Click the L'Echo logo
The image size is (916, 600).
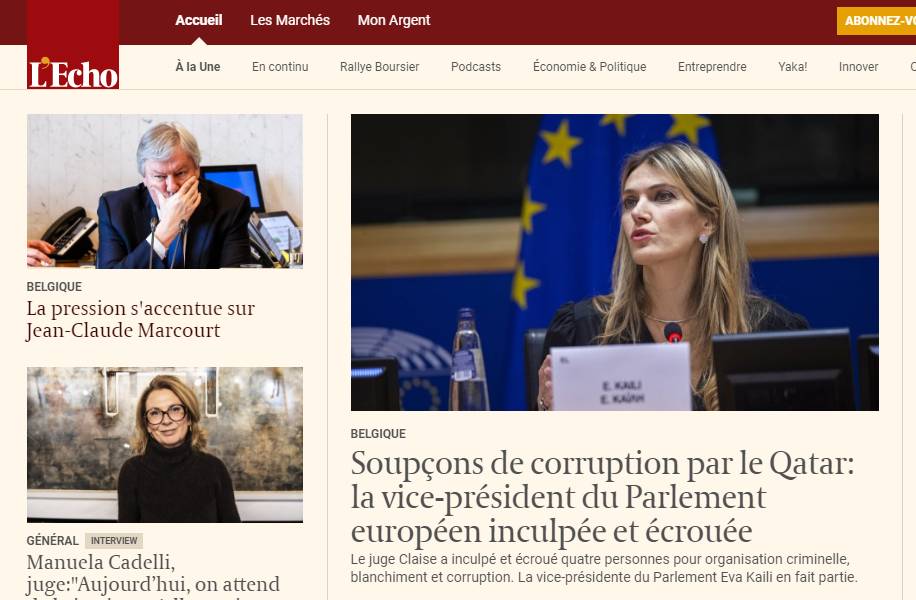(73, 44)
